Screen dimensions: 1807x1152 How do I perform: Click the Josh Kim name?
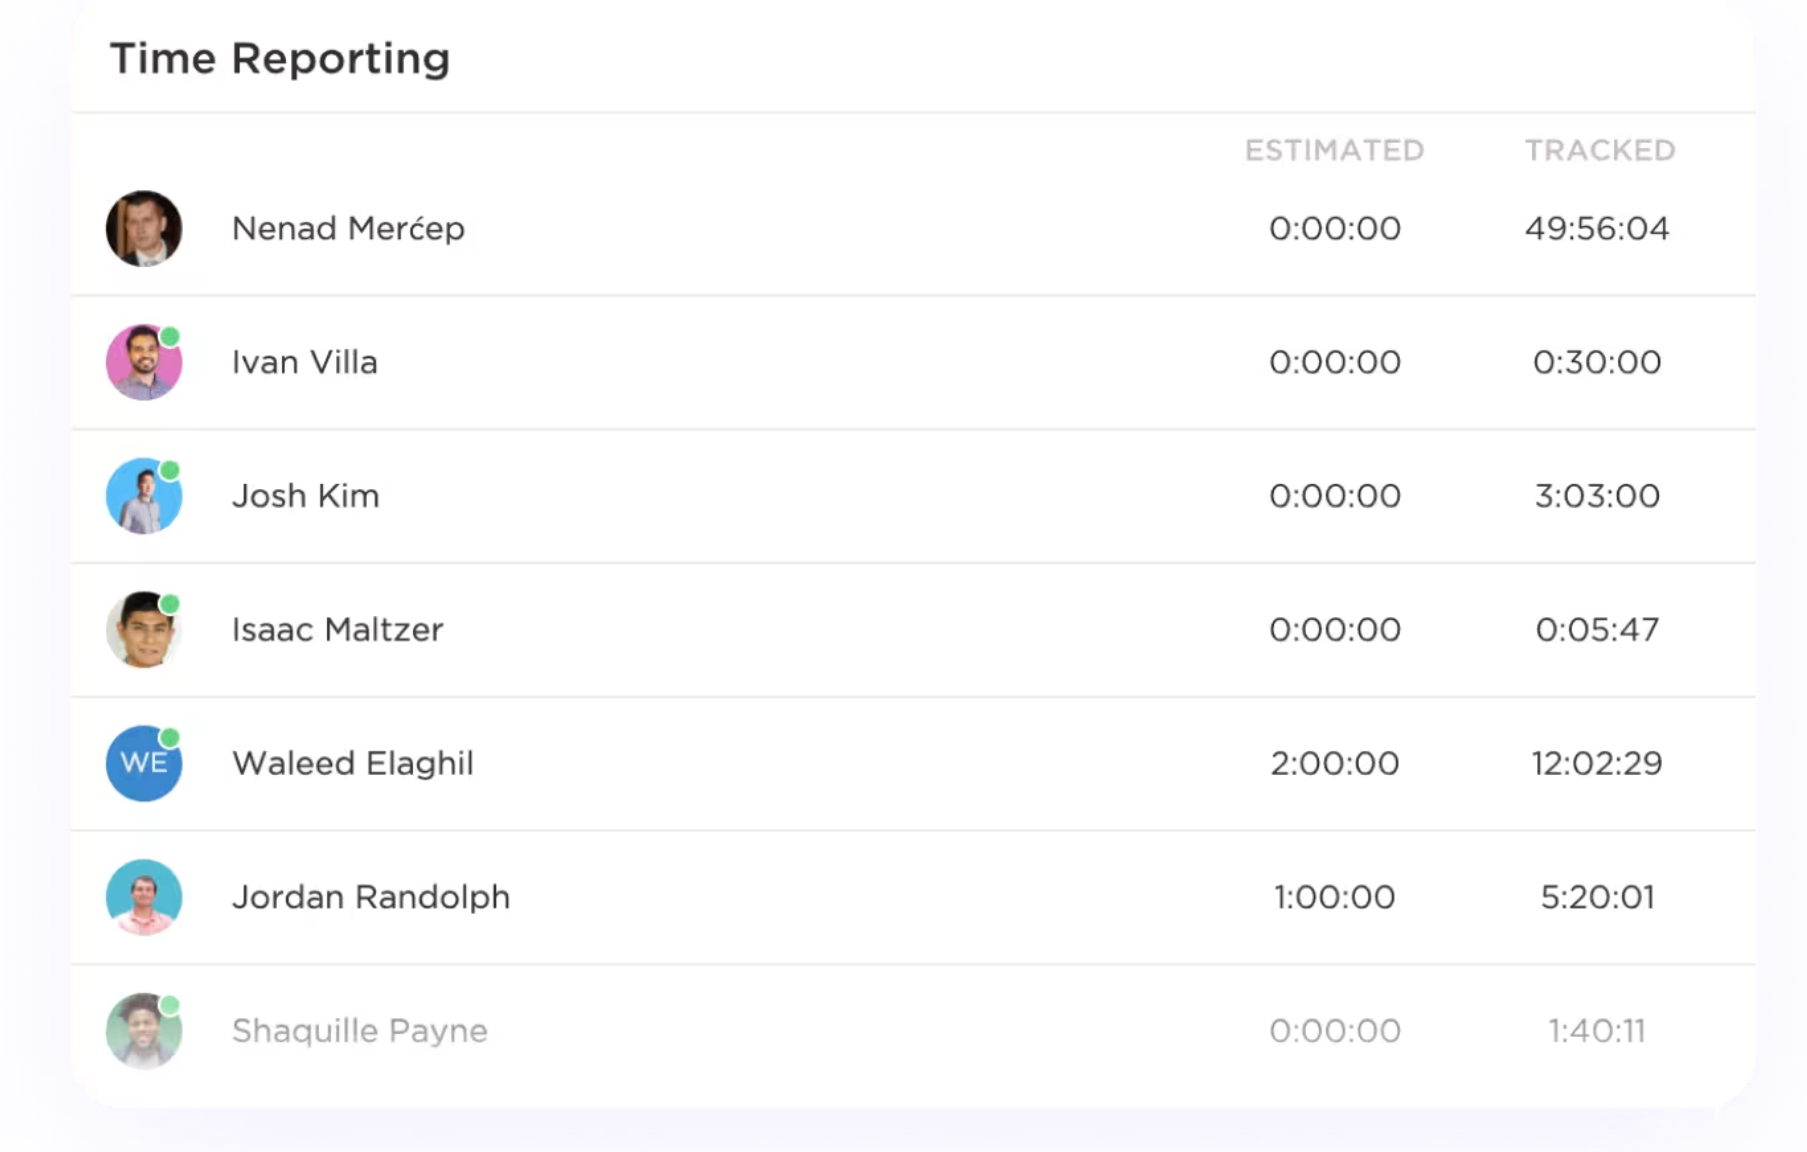pos(306,496)
